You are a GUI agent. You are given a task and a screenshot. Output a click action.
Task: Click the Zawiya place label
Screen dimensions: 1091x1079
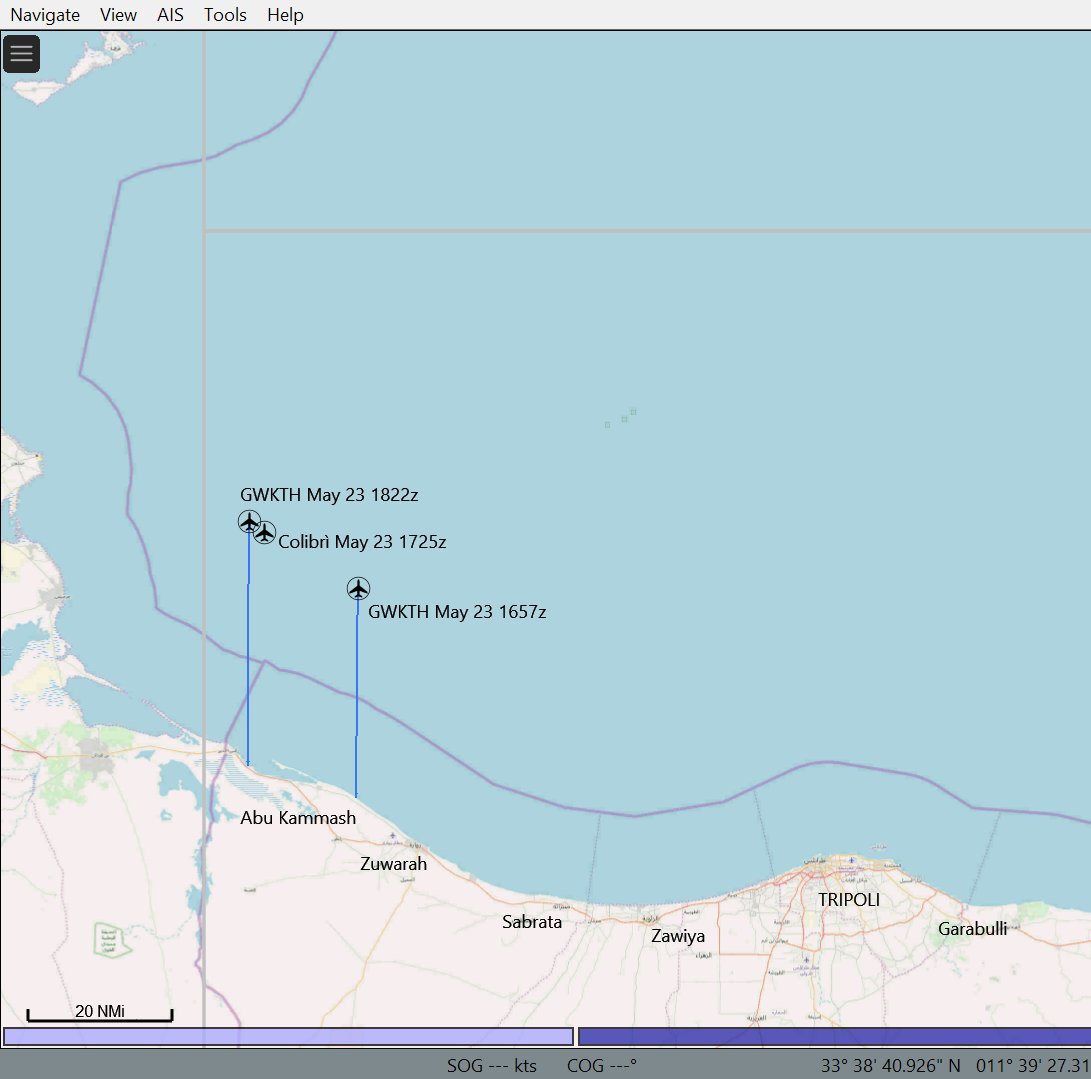[678, 936]
